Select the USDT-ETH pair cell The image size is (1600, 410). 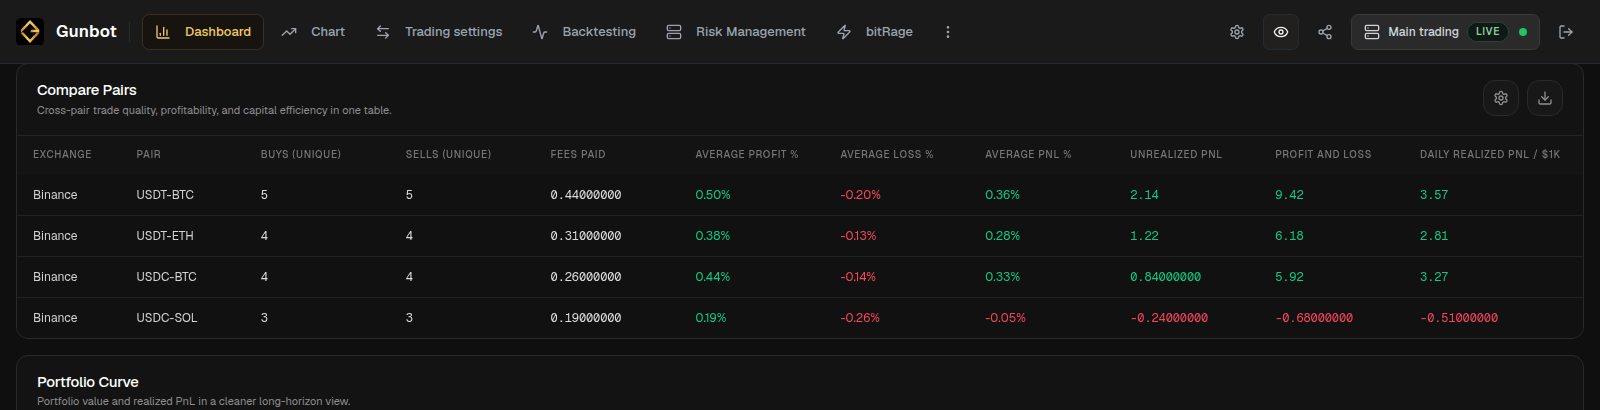pos(165,236)
